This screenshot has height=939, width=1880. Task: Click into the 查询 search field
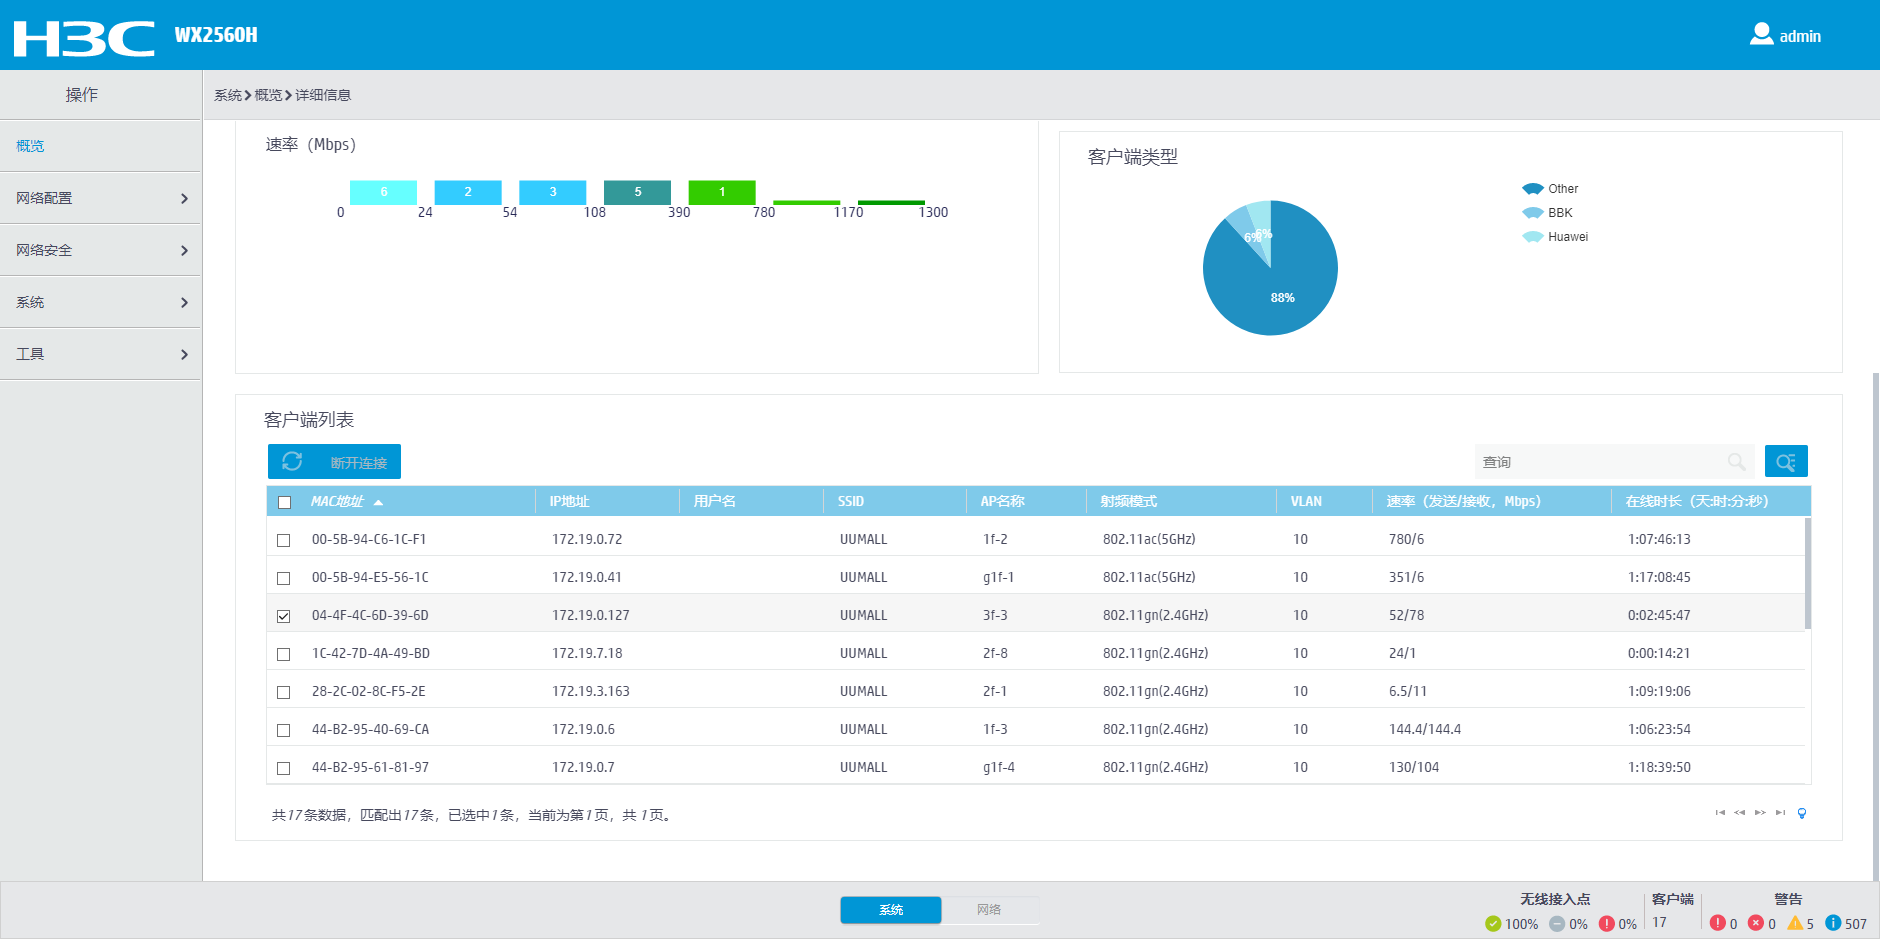[x=1600, y=461]
